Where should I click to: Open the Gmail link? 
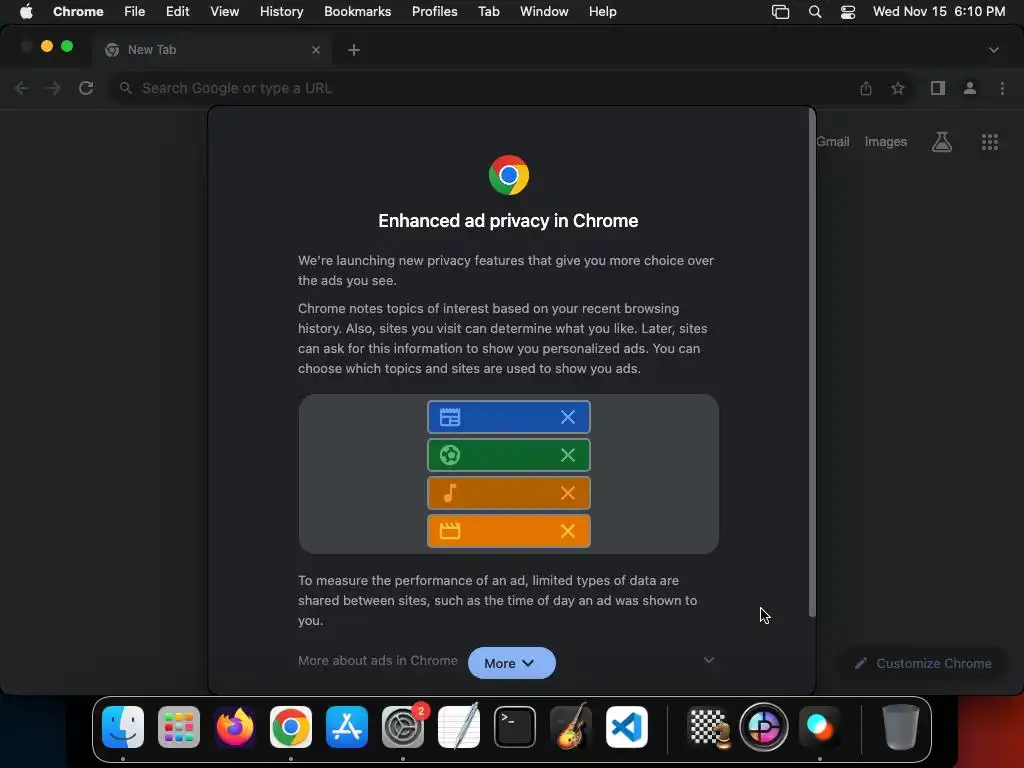833,142
